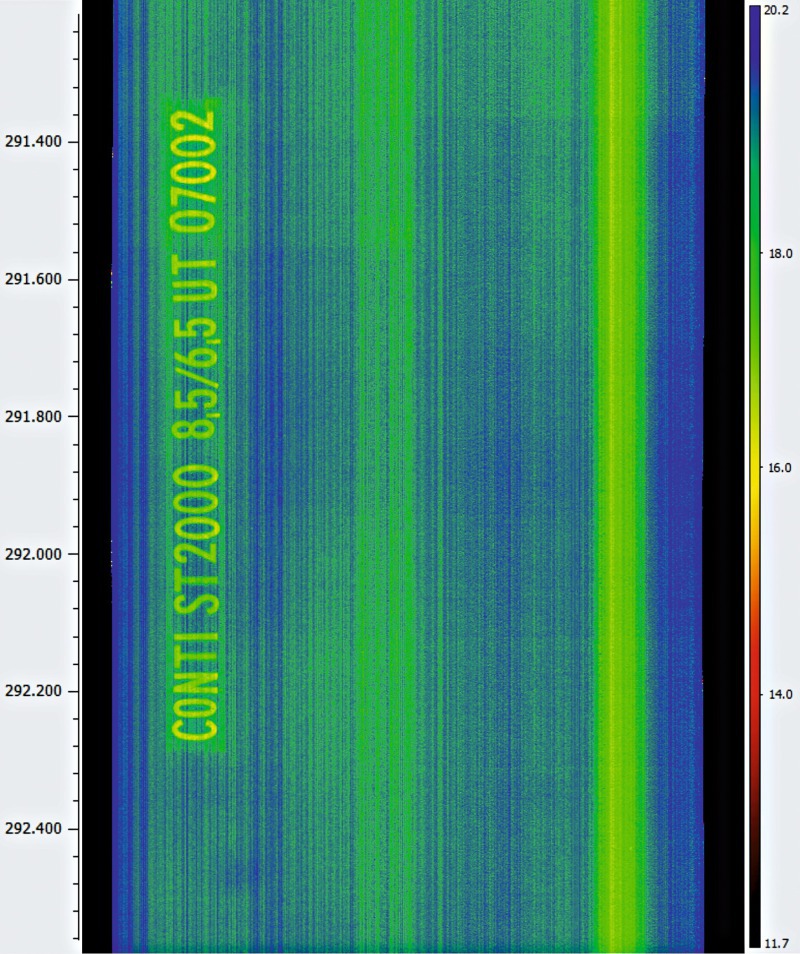Screen dimensions: 800x954
Task: Select the 291.800 position on the axis
Action: point(34,416)
